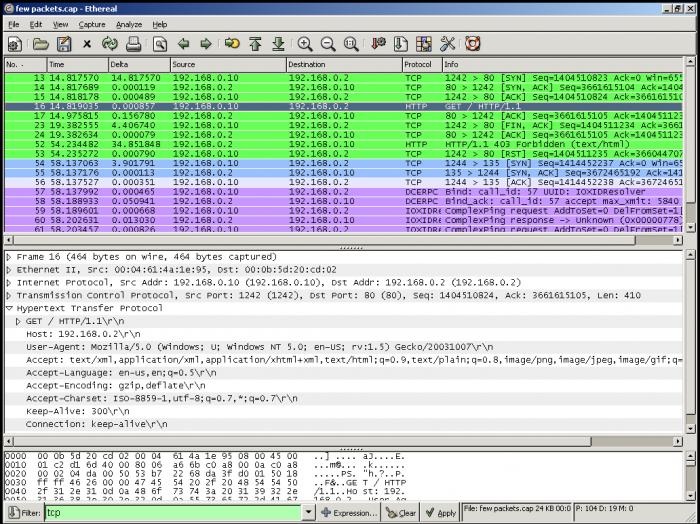The width and height of the screenshot is (700, 524).
Task: Jump to the first packet with the up arrow icon
Action: click(255, 44)
